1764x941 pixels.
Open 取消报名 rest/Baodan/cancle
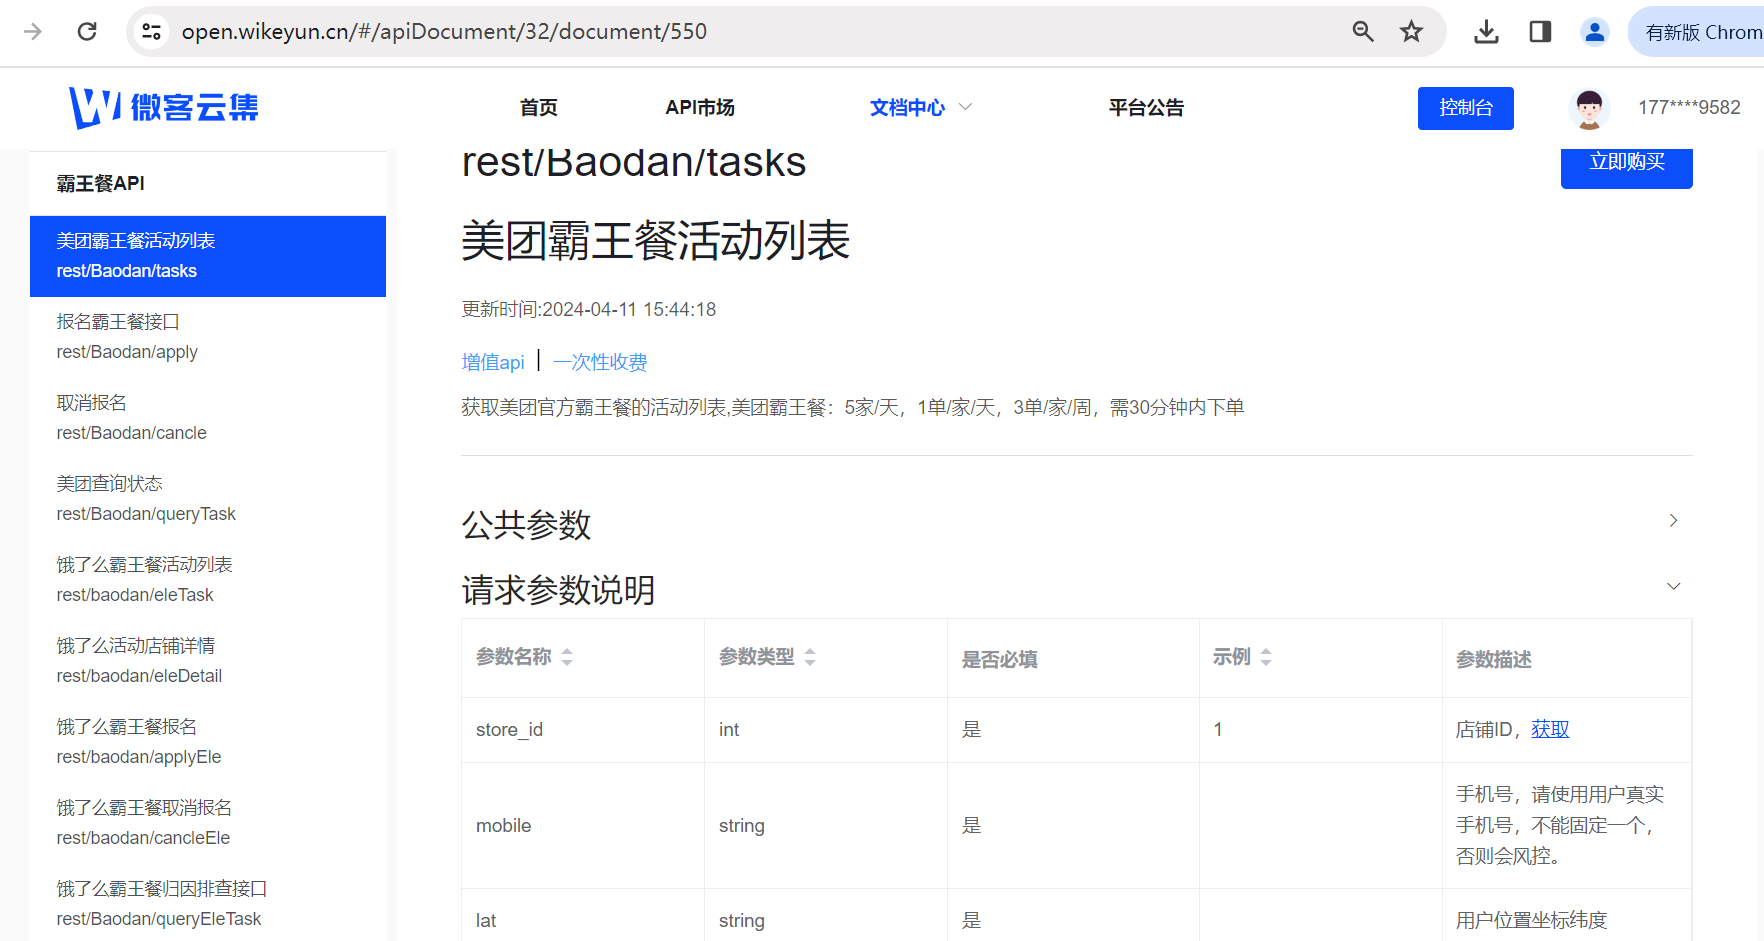click(208, 418)
